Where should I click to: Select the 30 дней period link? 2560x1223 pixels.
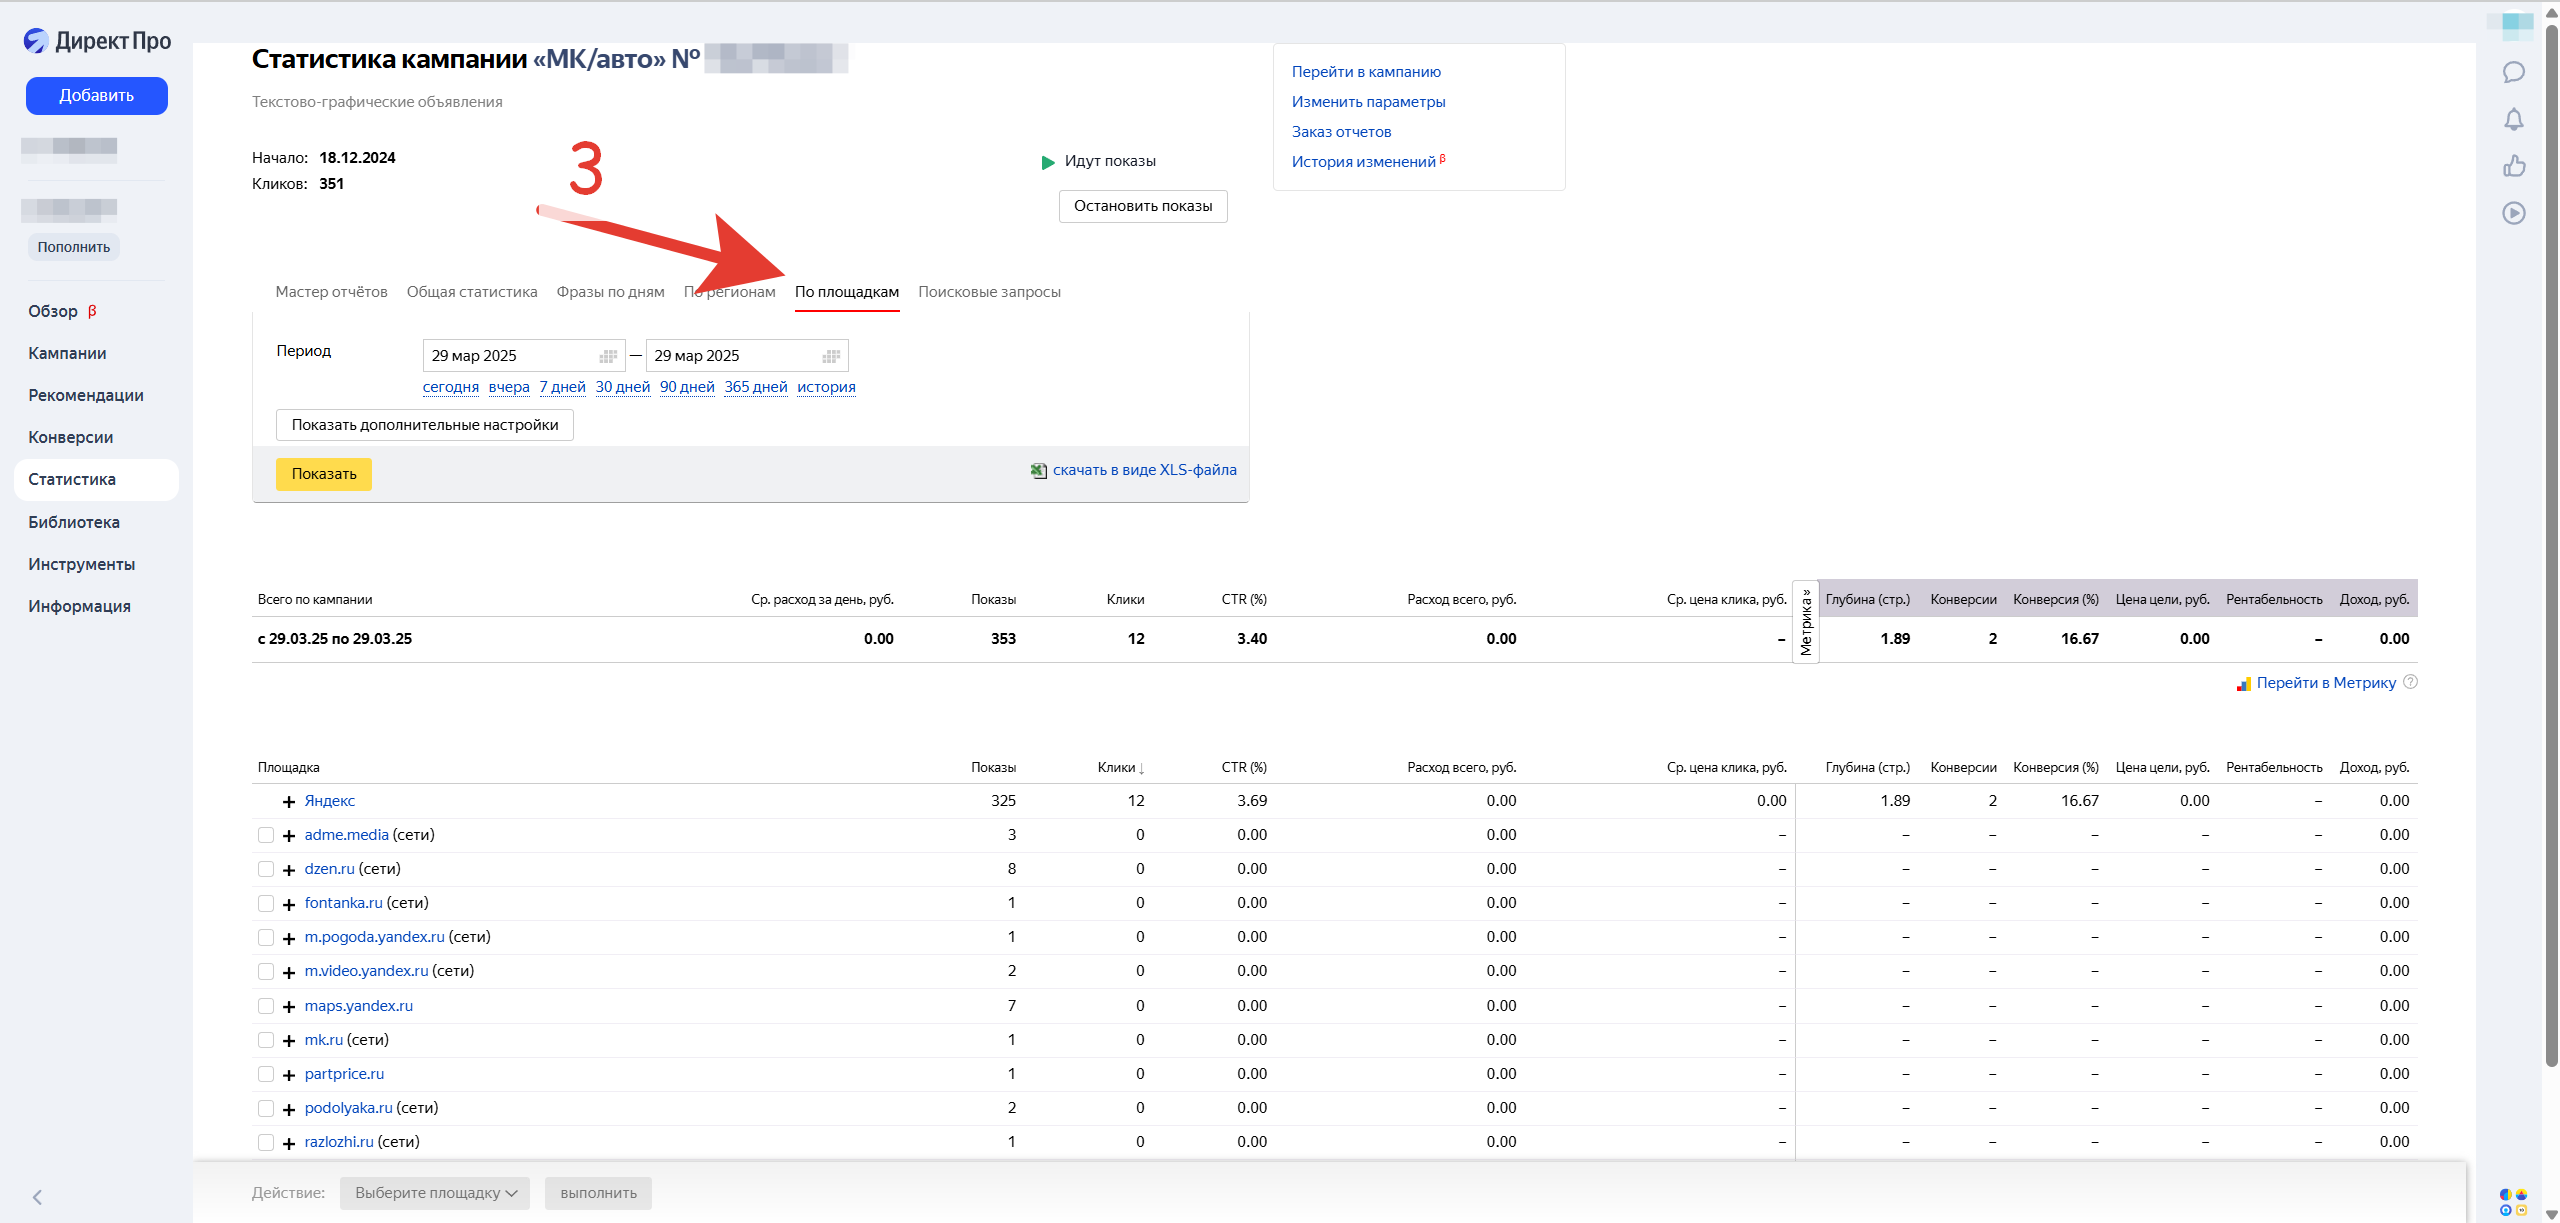click(623, 387)
